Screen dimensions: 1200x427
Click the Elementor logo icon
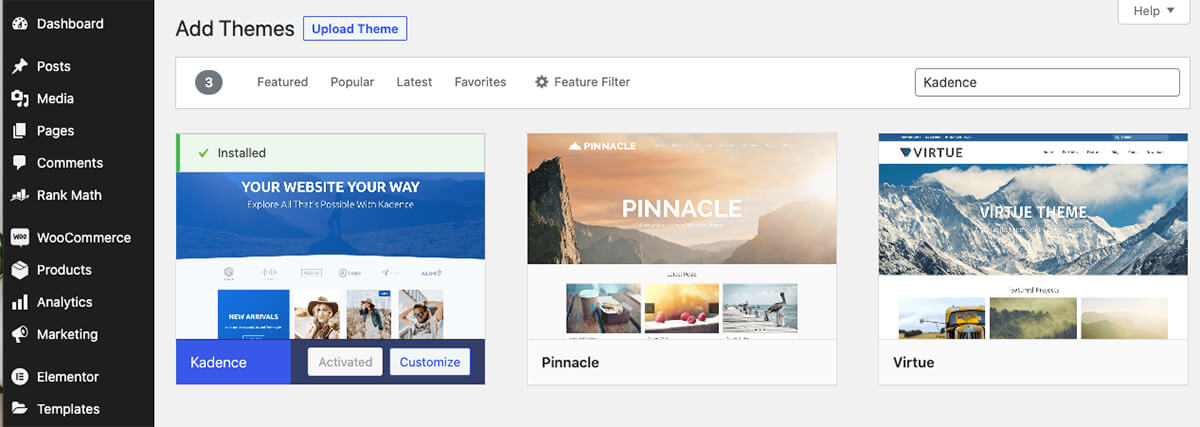19,377
